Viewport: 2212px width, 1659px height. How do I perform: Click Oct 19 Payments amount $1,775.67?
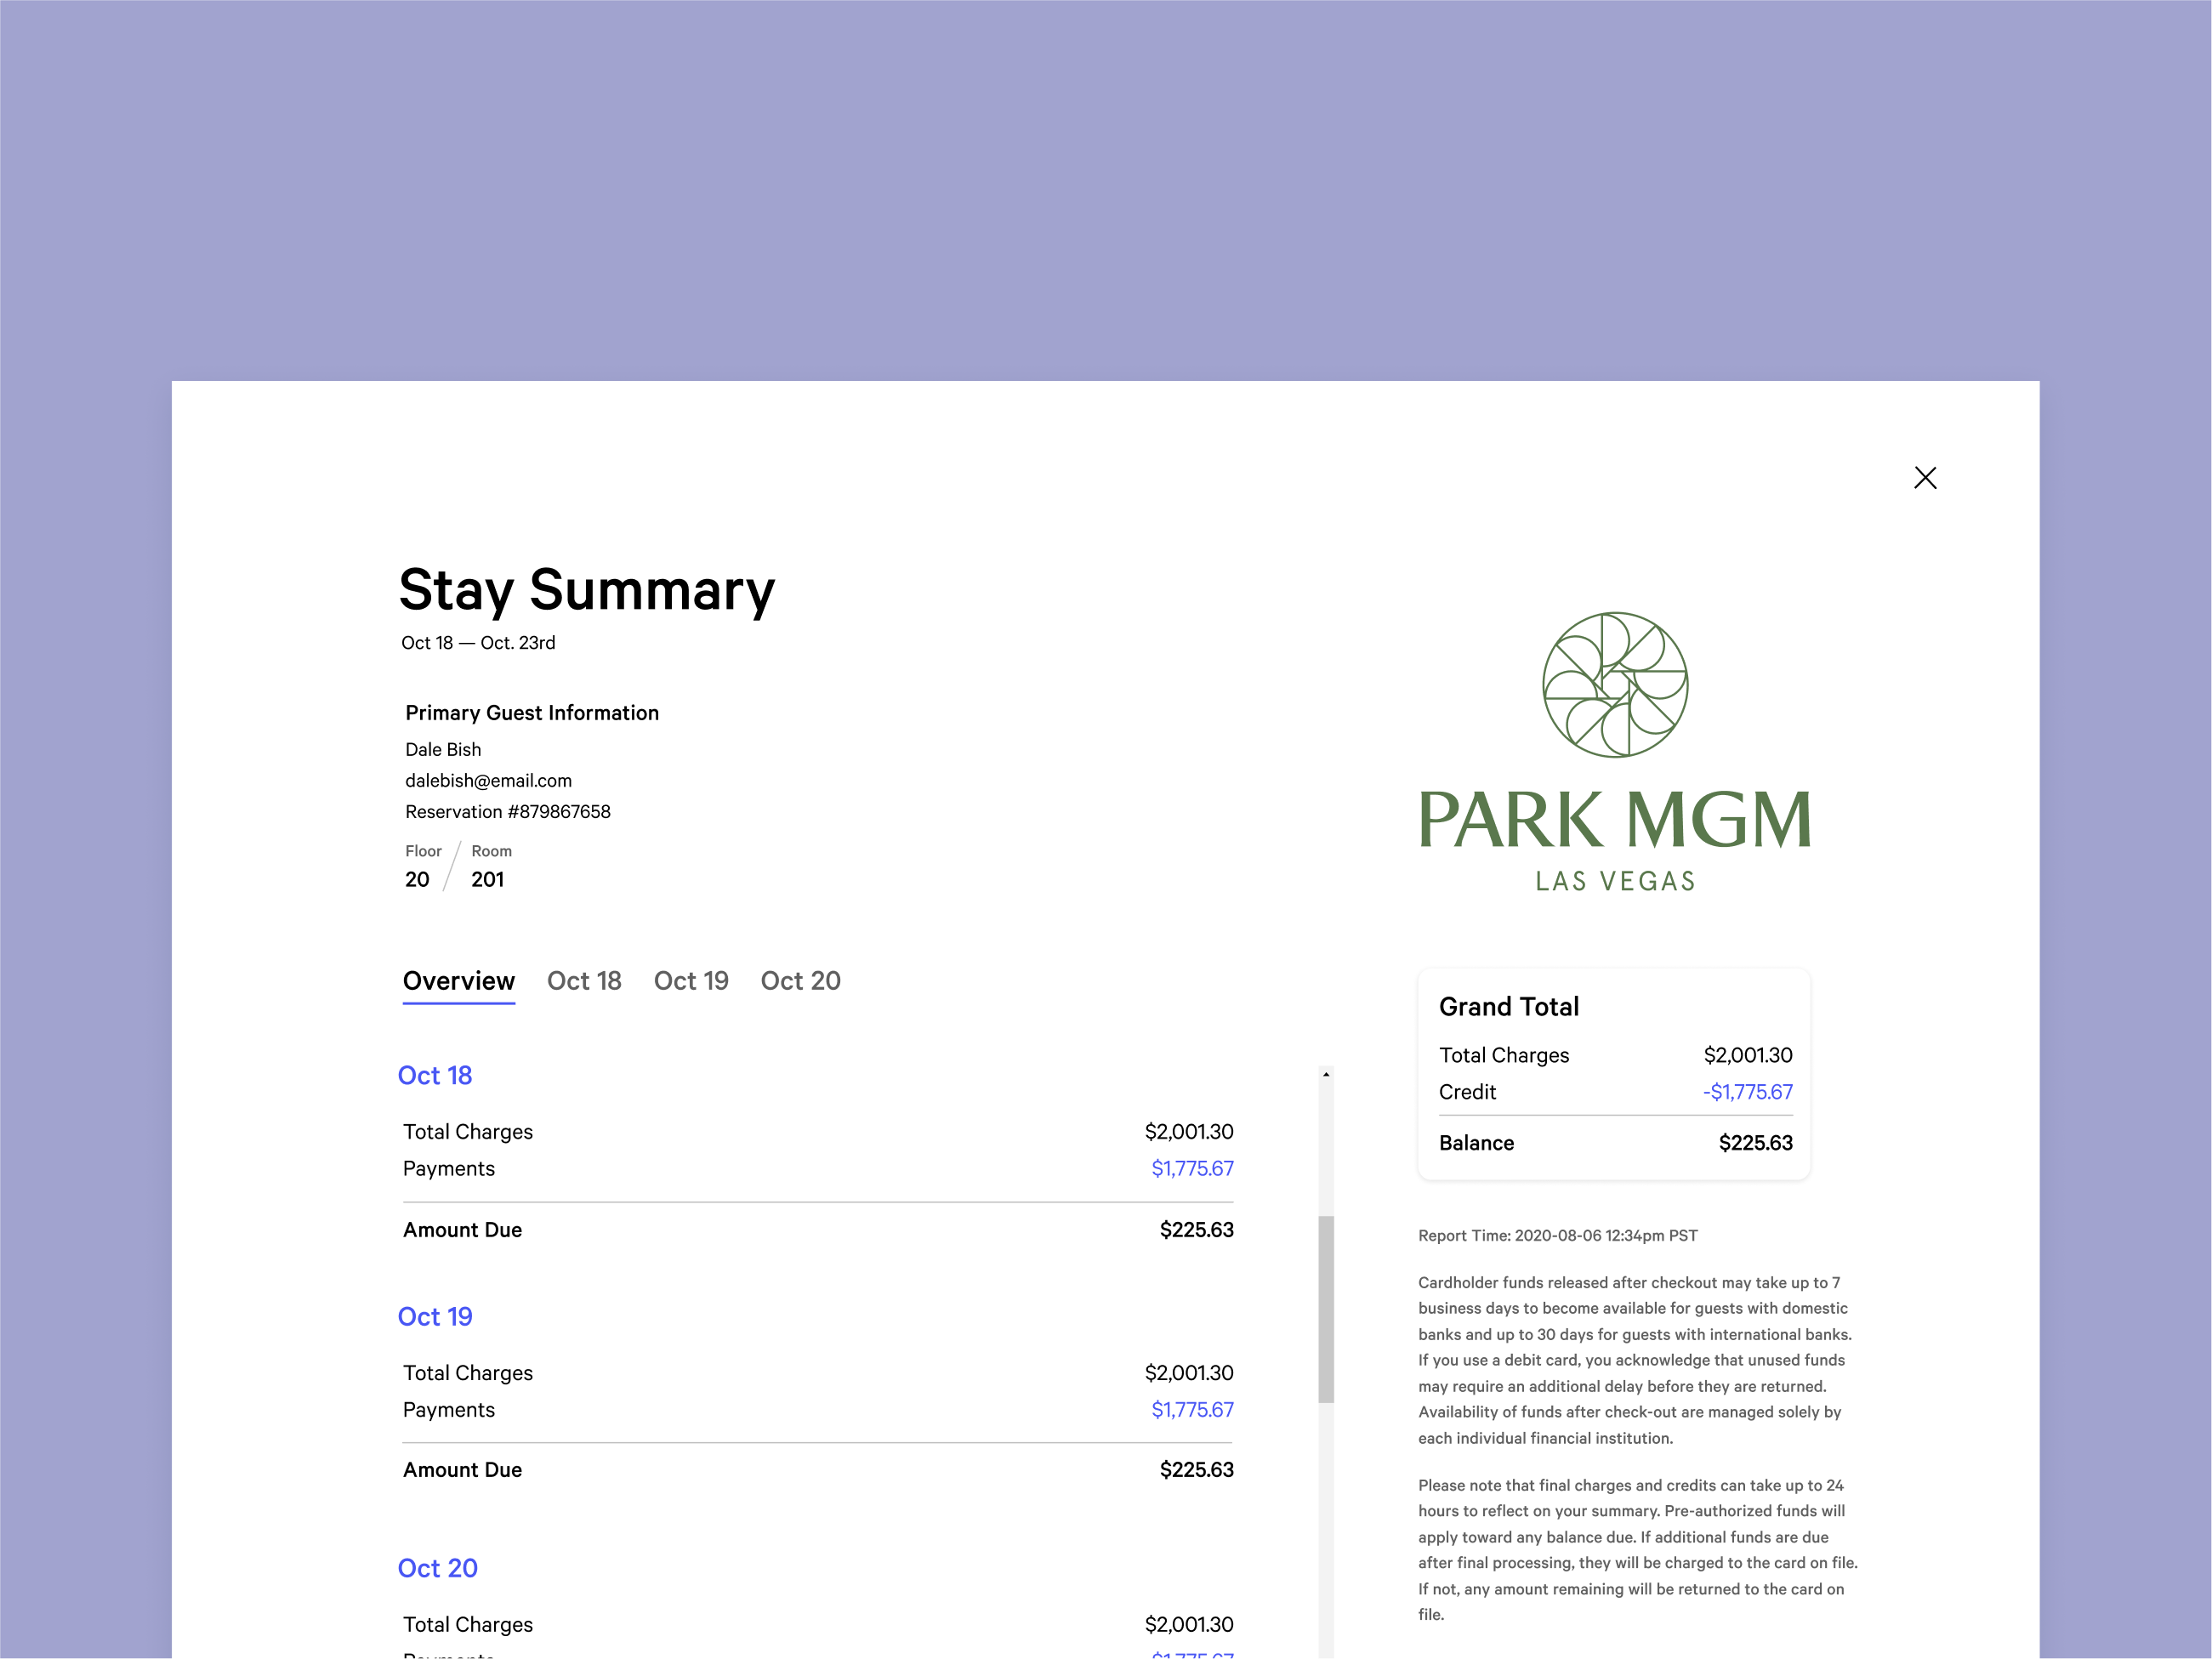1192,1410
